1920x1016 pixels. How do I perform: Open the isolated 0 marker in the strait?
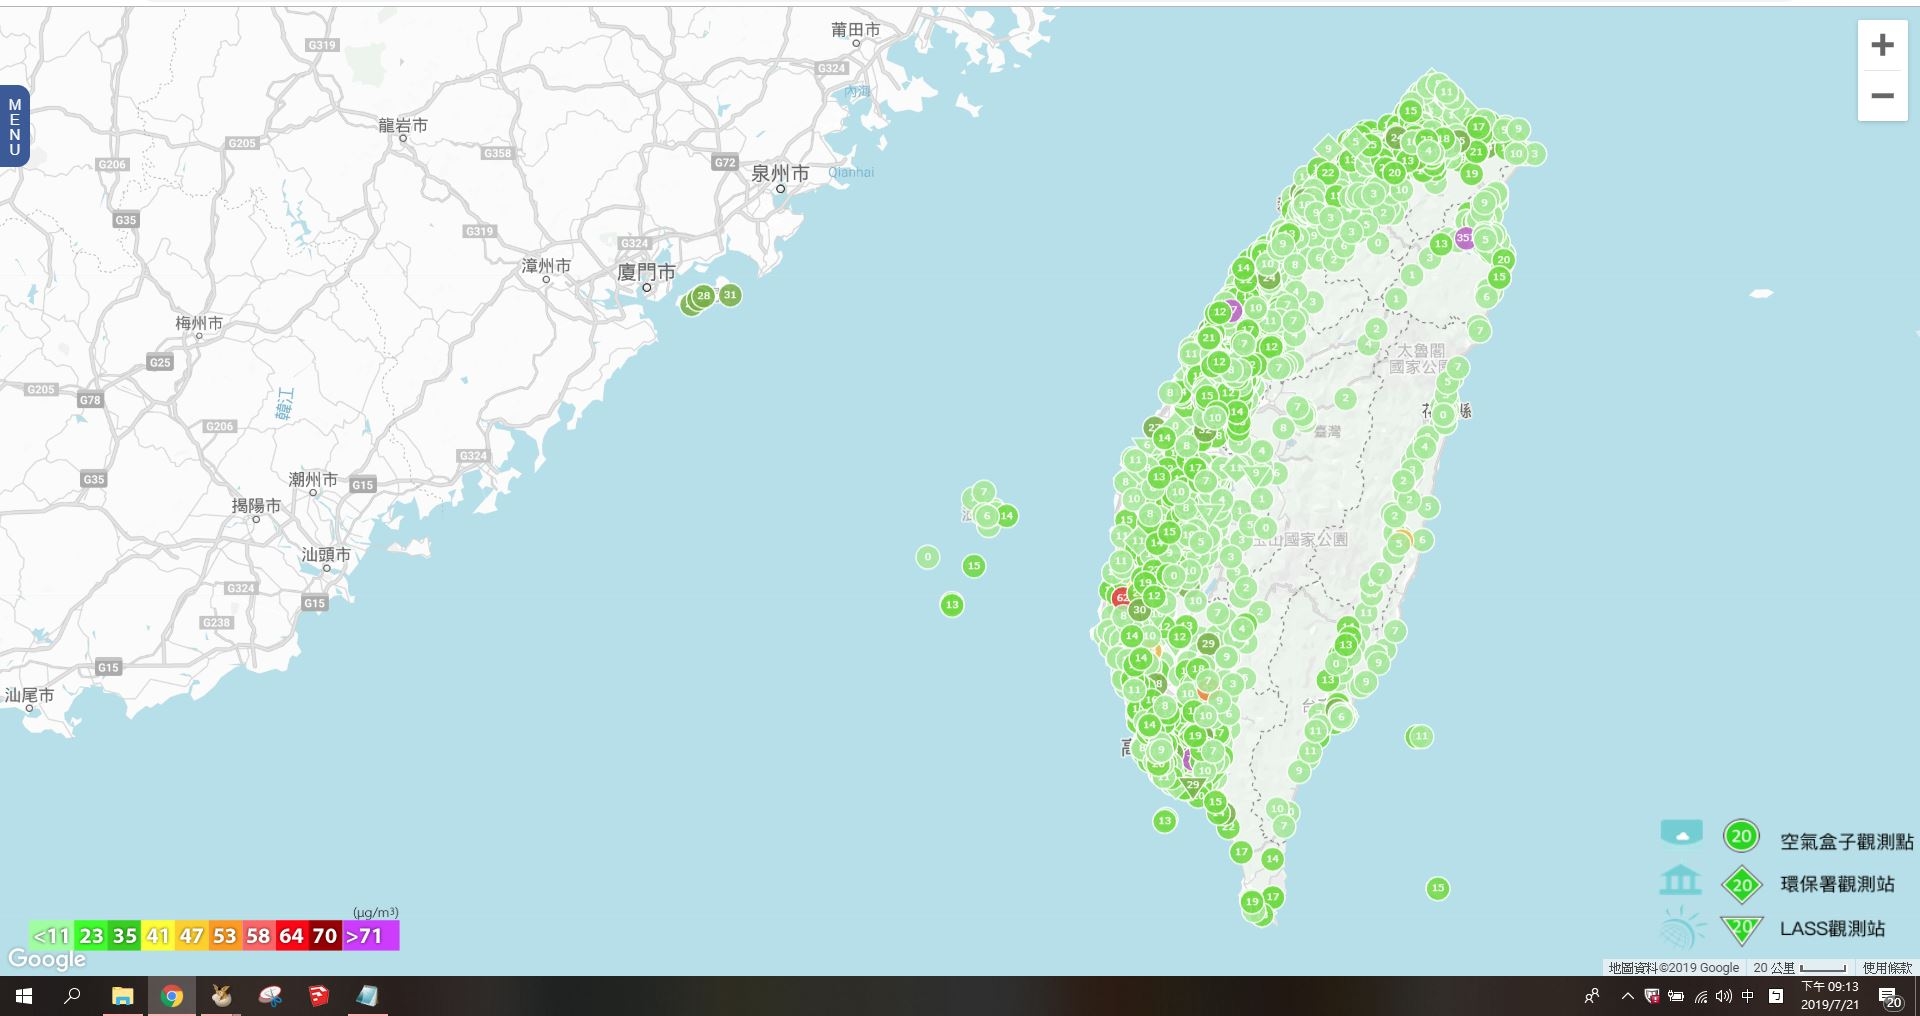coord(928,557)
